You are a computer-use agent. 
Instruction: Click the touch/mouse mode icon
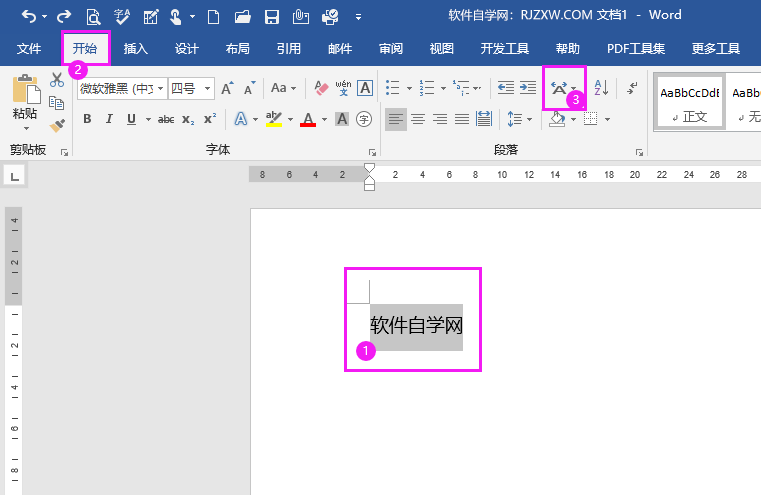176,17
